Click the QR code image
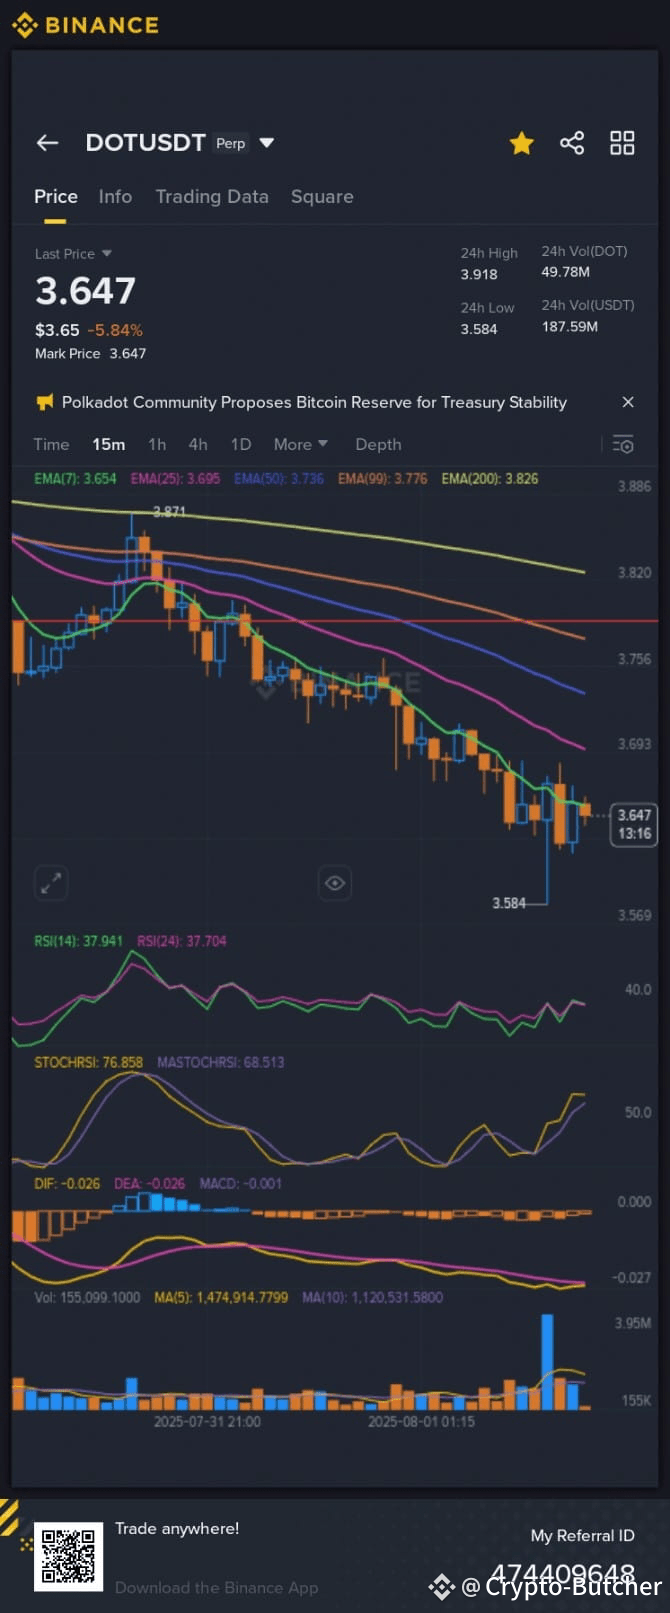Screen dimensions: 670x1613 tap(69, 1557)
